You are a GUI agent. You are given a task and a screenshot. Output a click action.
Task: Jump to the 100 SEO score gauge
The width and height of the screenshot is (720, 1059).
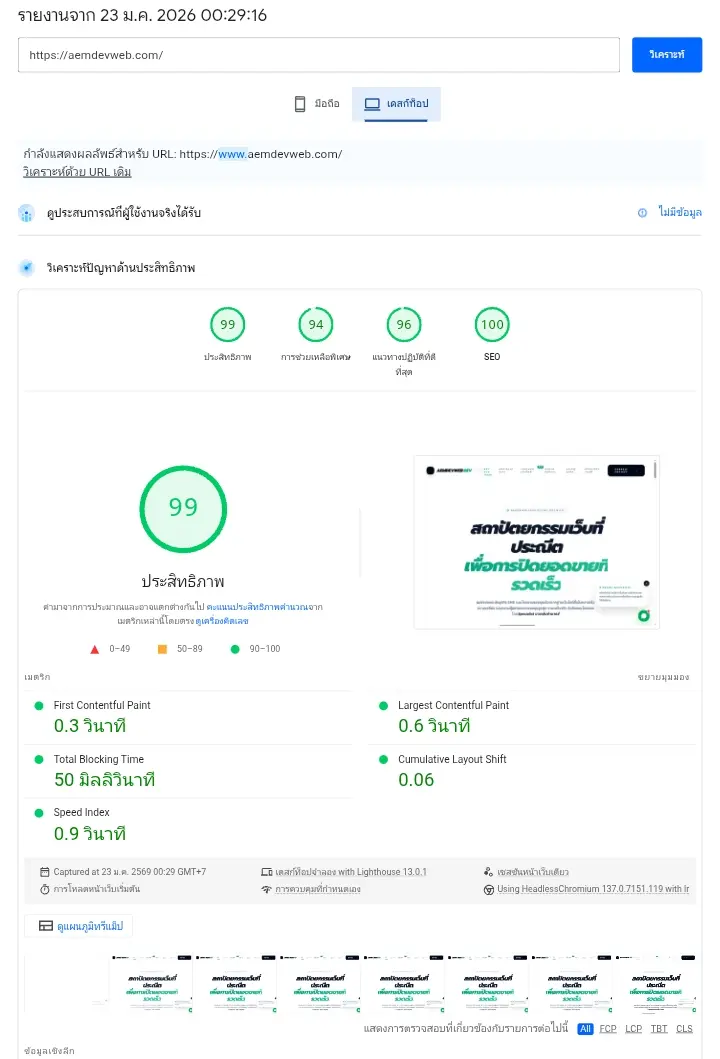pyautogui.click(x=492, y=325)
